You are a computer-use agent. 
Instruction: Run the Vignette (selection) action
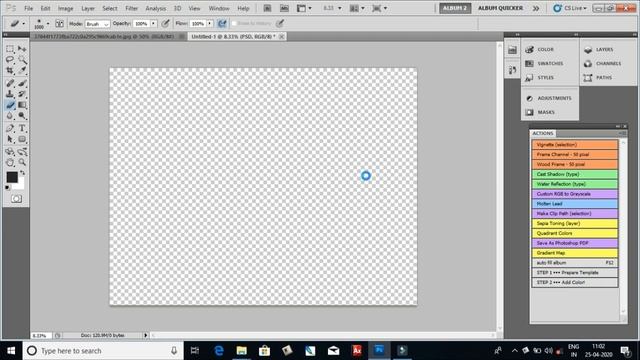575,144
